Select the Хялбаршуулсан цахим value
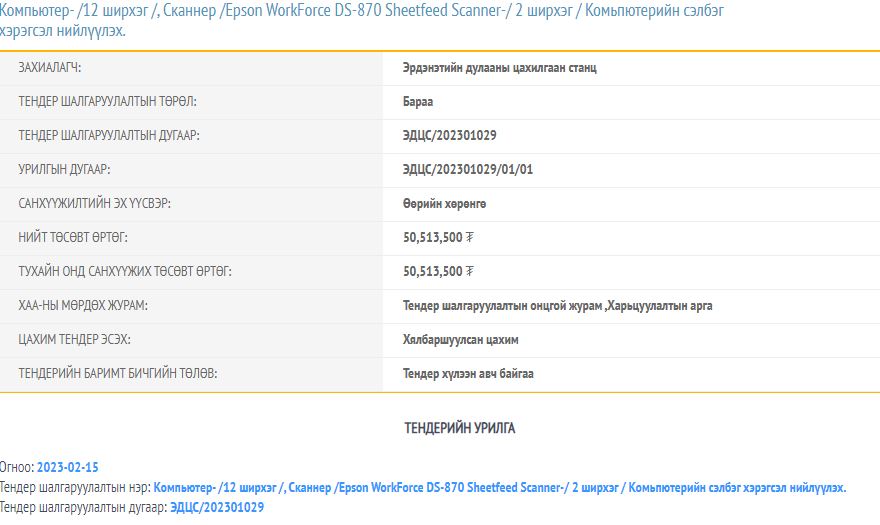880x525 pixels. [460, 340]
